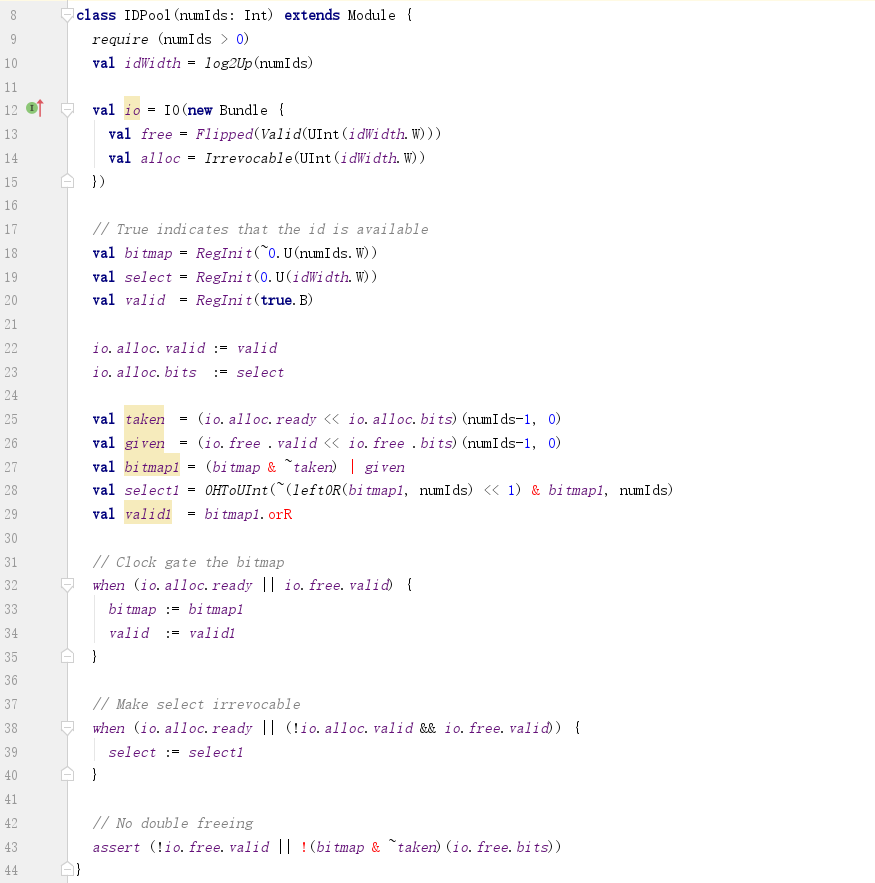The image size is (875, 883).
Task: Click the 'assert' call on line 43
Action: click(x=116, y=848)
